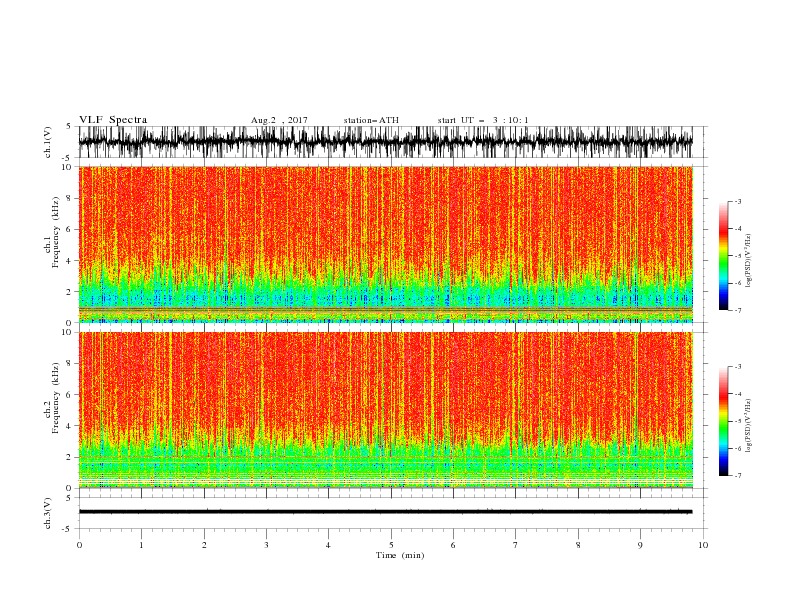This screenshot has height=612, width=792.
Task: Click the "4" kHz tick of ch.2 spectrogram
Action: click(x=69, y=426)
